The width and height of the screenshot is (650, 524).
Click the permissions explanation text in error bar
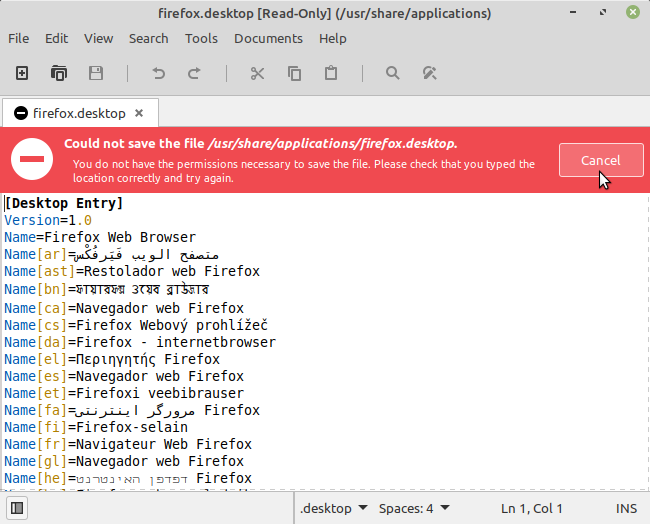[304, 171]
